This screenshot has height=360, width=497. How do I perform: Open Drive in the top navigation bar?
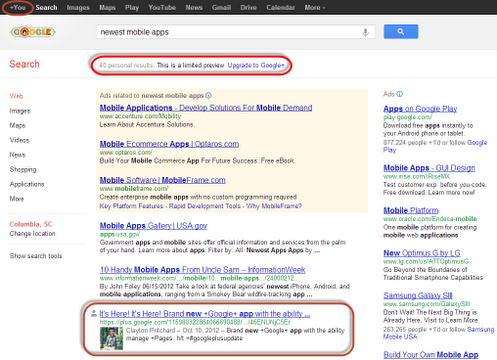point(249,7)
